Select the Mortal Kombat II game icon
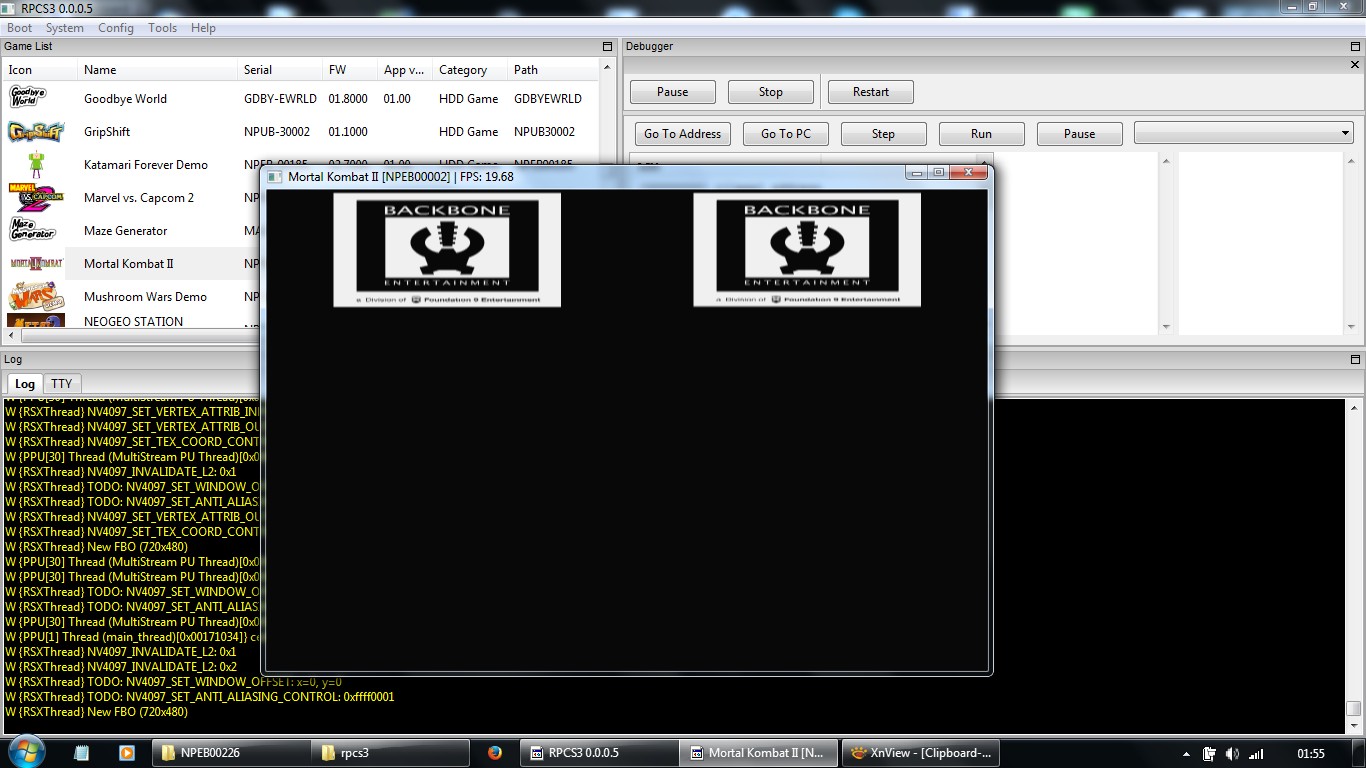The width and height of the screenshot is (1366, 768). pos(36,264)
